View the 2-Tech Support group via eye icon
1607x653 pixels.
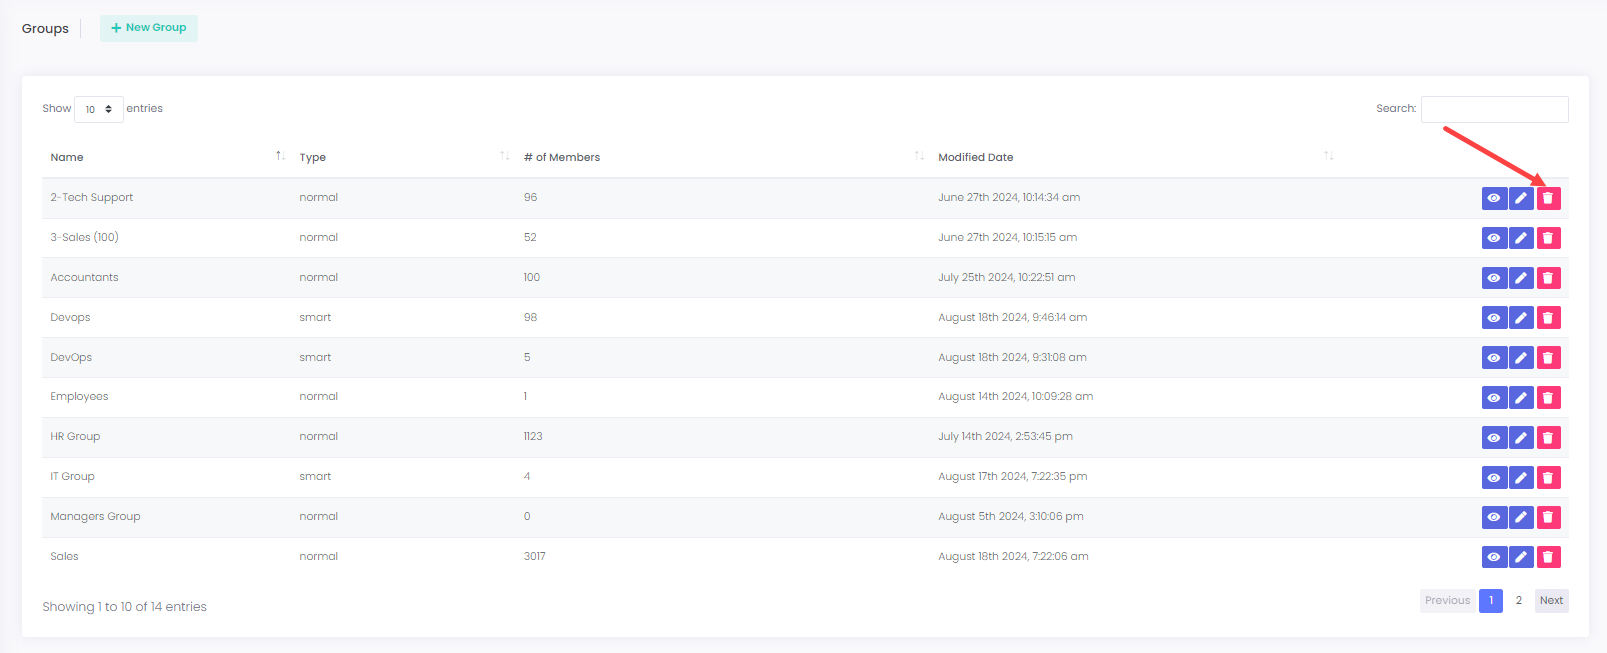(1494, 198)
